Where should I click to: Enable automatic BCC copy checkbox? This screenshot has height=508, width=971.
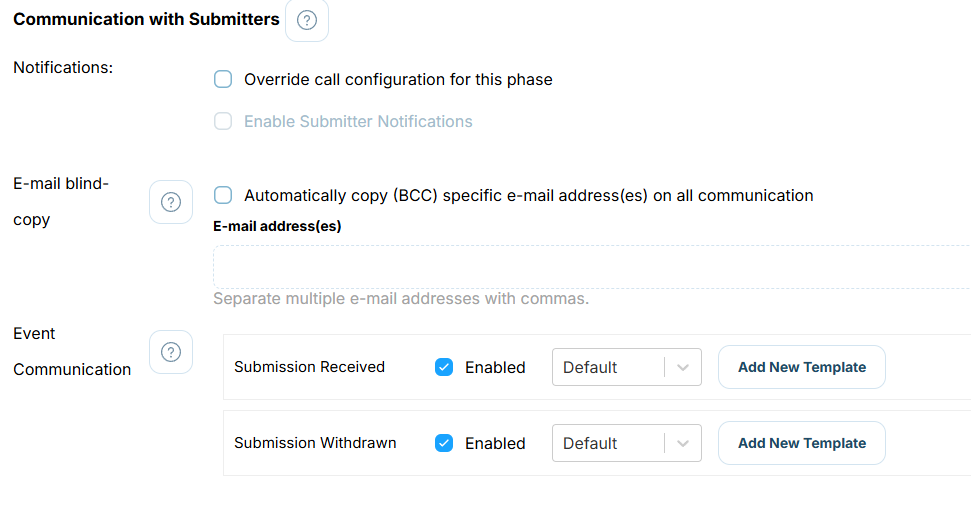tap(223, 195)
